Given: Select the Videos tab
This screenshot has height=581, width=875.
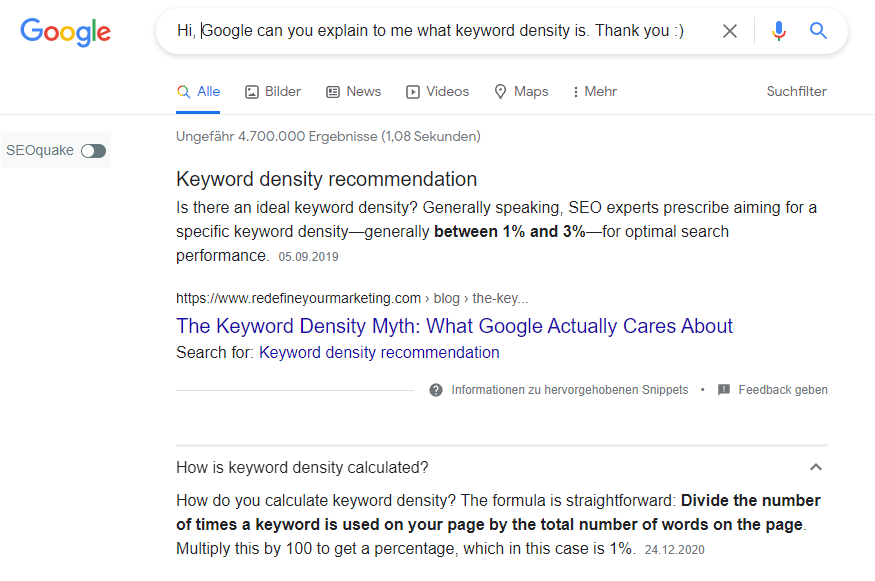Looking at the screenshot, I should tap(438, 92).
